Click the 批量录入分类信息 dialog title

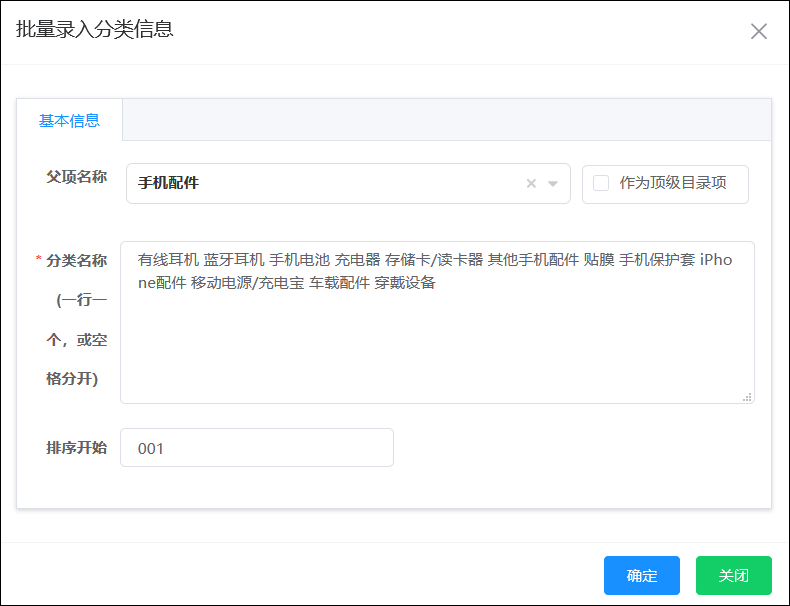[95, 29]
